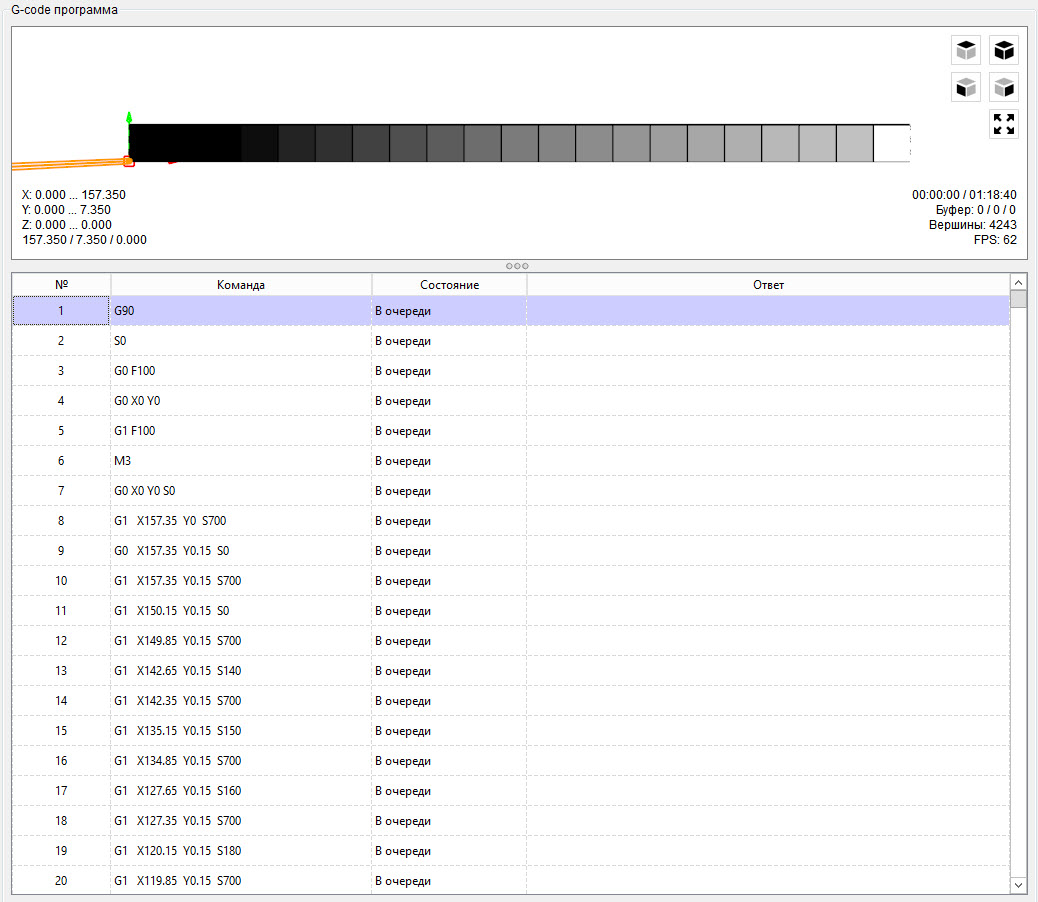Click 'G-code программа' group title

(x=64, y=10)
